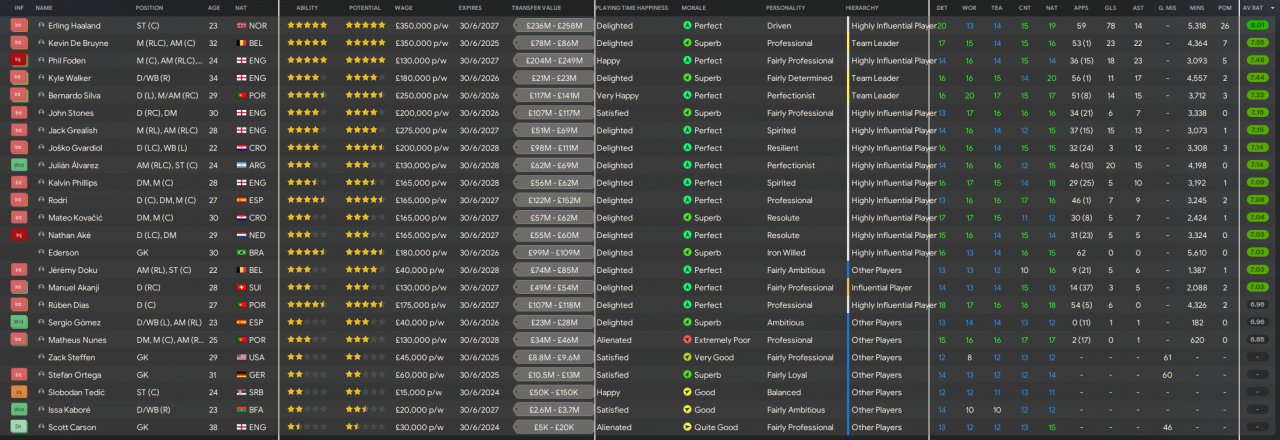This screenshot has height=440, width=1280.
Task: Click Jérémy Doku's potential star rating
Action: (365, 270)
